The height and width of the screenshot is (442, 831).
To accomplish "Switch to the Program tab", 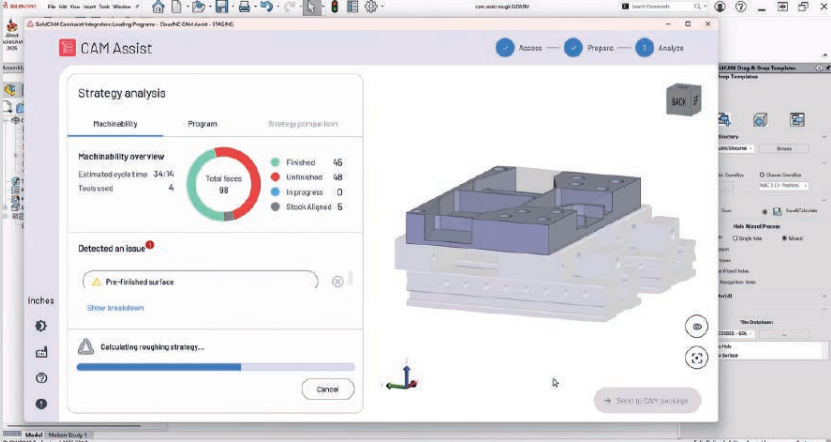I will point(202,124).
